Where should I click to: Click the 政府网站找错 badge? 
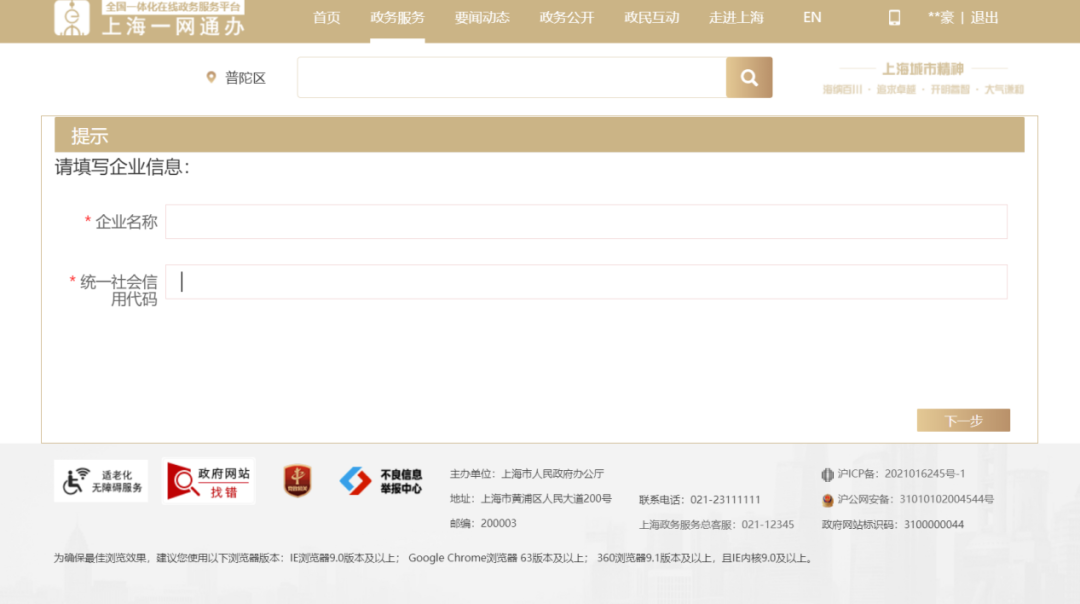click(209, 481)
